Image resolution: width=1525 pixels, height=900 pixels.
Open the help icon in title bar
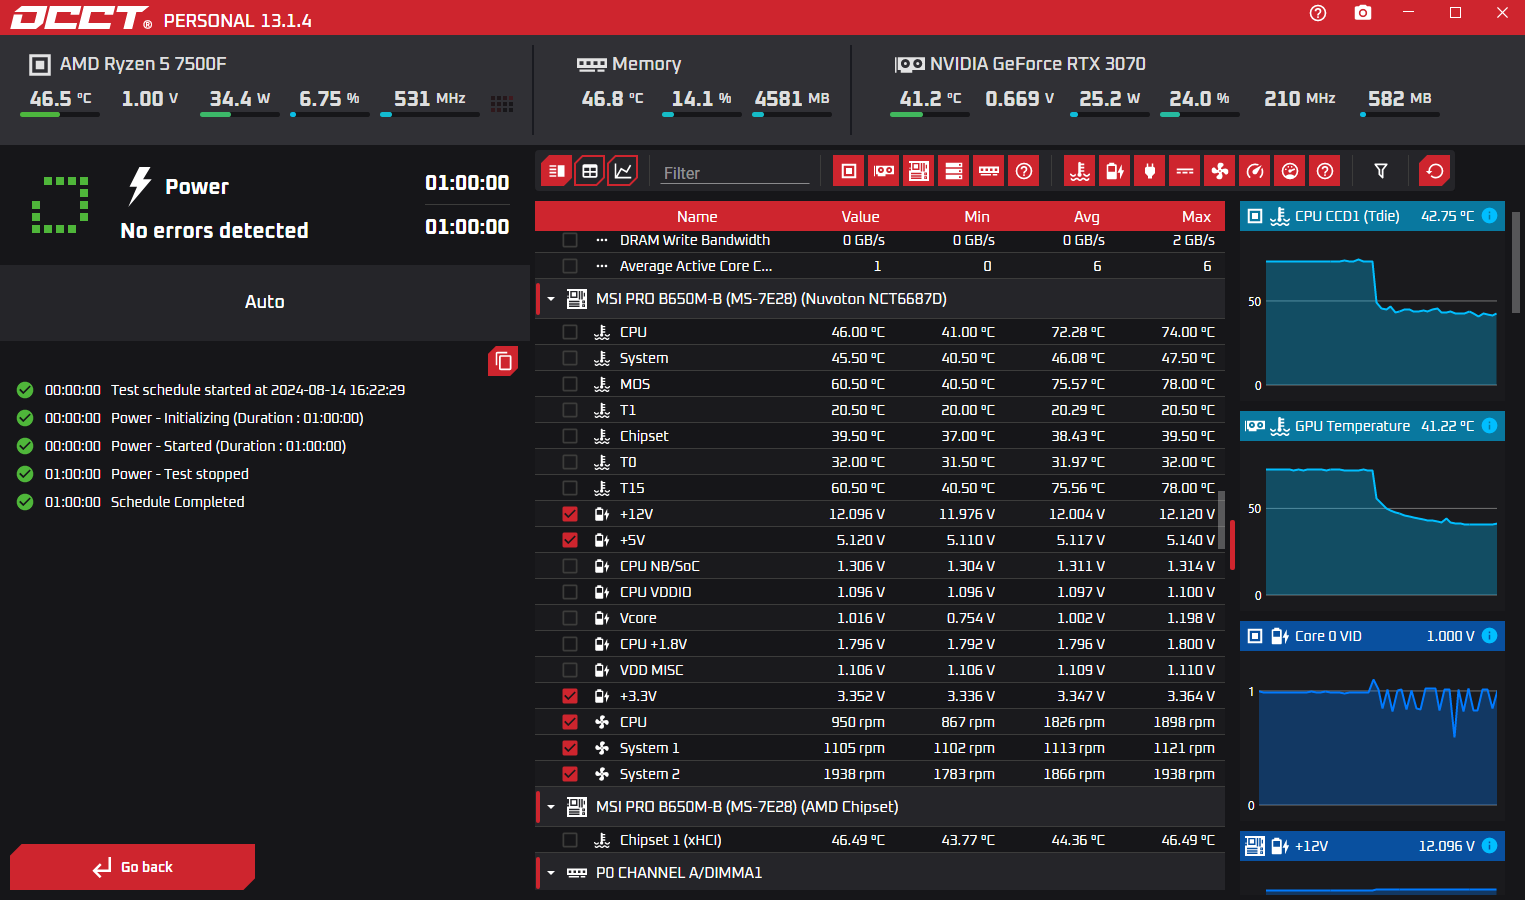(x=1318, y=13)
